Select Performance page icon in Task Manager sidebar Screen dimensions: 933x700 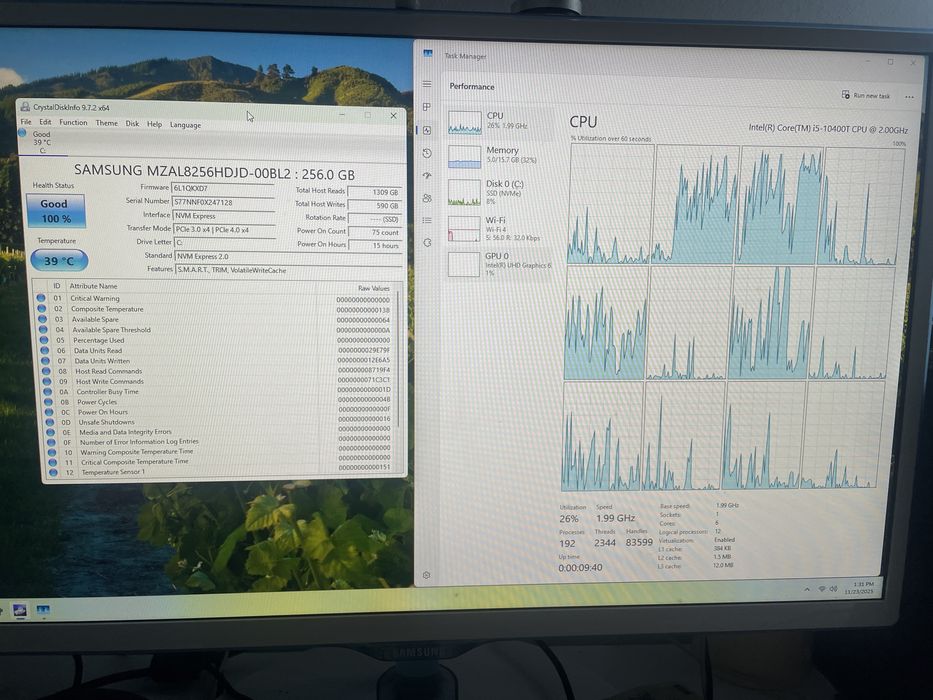pyautogui.click(x=427, y=130)
